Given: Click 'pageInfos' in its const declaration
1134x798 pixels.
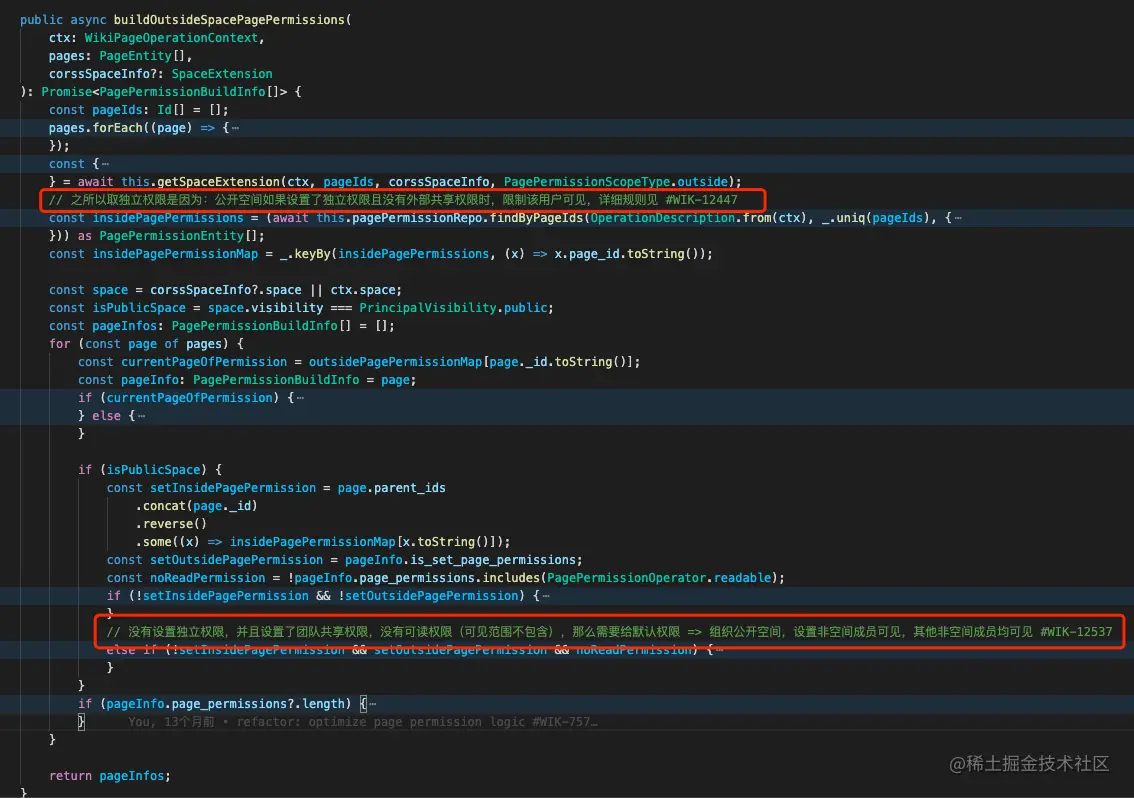Looking at the screenshot, I should pos(124,326).
